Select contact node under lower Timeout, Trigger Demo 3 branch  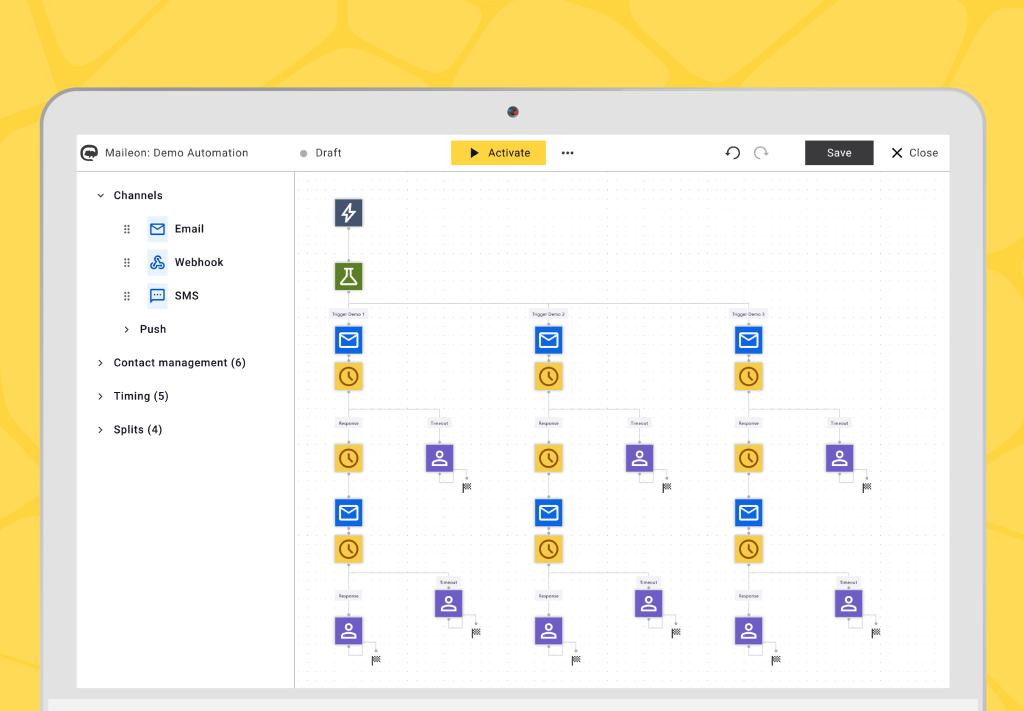pos(848,604)
